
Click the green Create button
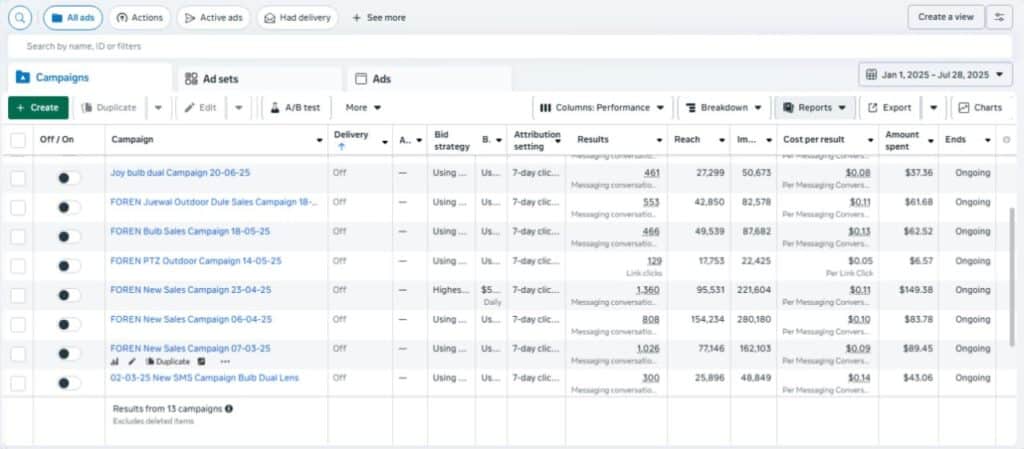click(38, 107)
